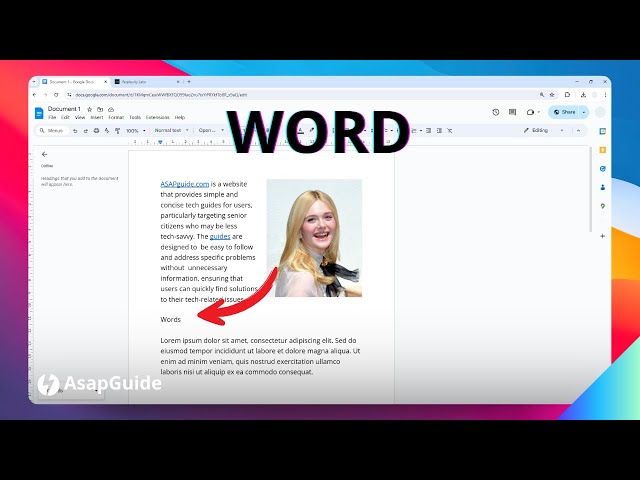
Task: Click the Share button
Action: [x=564, y=112]
